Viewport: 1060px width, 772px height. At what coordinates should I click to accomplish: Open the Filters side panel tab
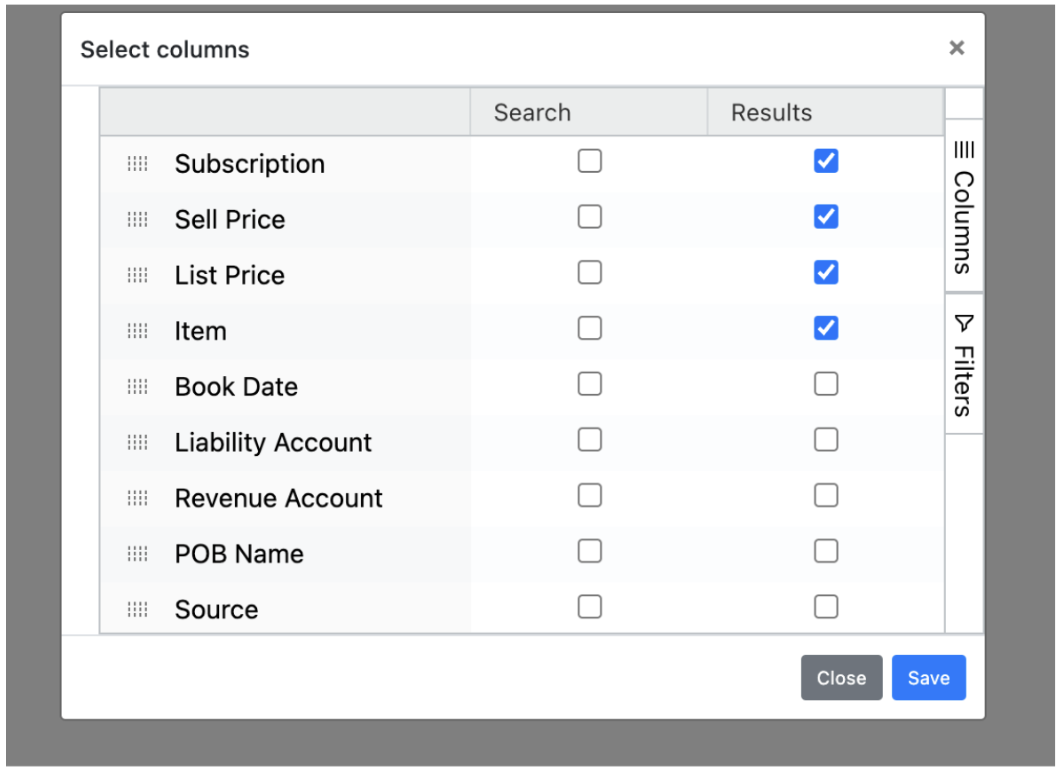(964, 365)
